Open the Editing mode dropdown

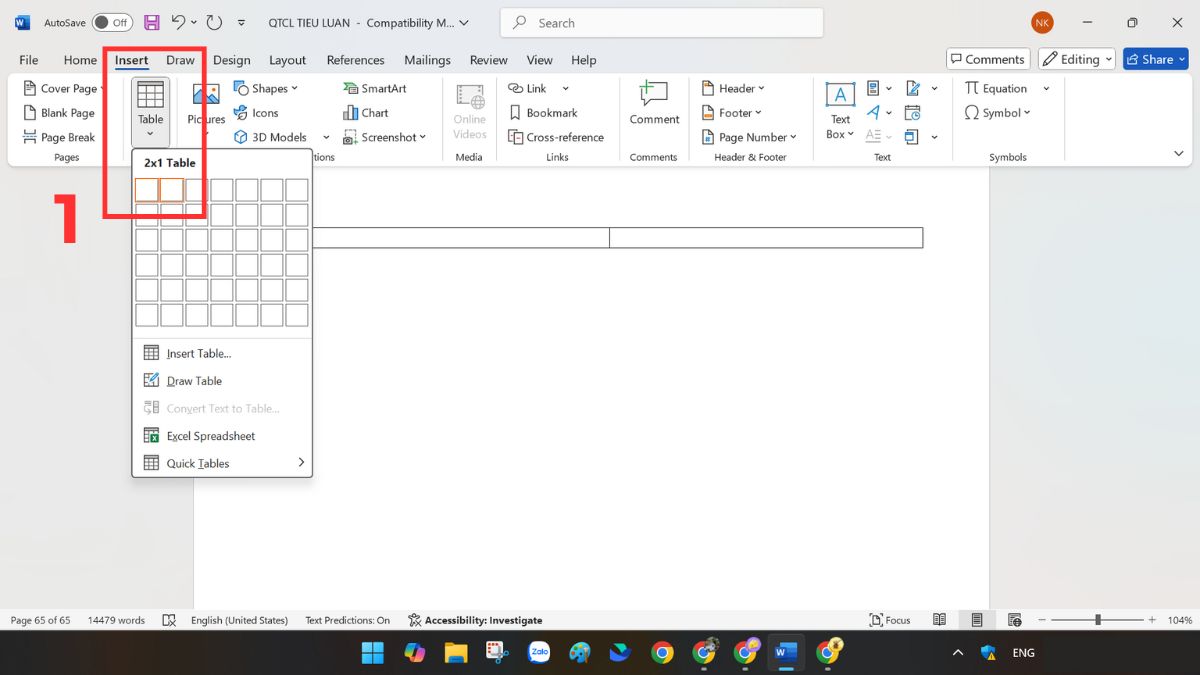pyautogui.click(x=1076, y=59)
